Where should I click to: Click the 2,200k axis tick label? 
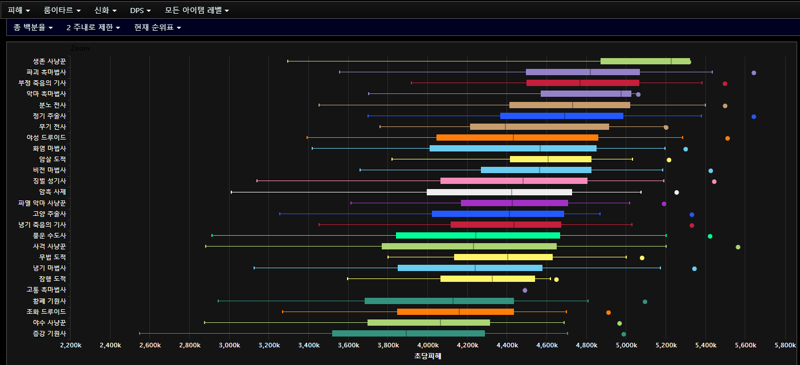tap(71, 346)
